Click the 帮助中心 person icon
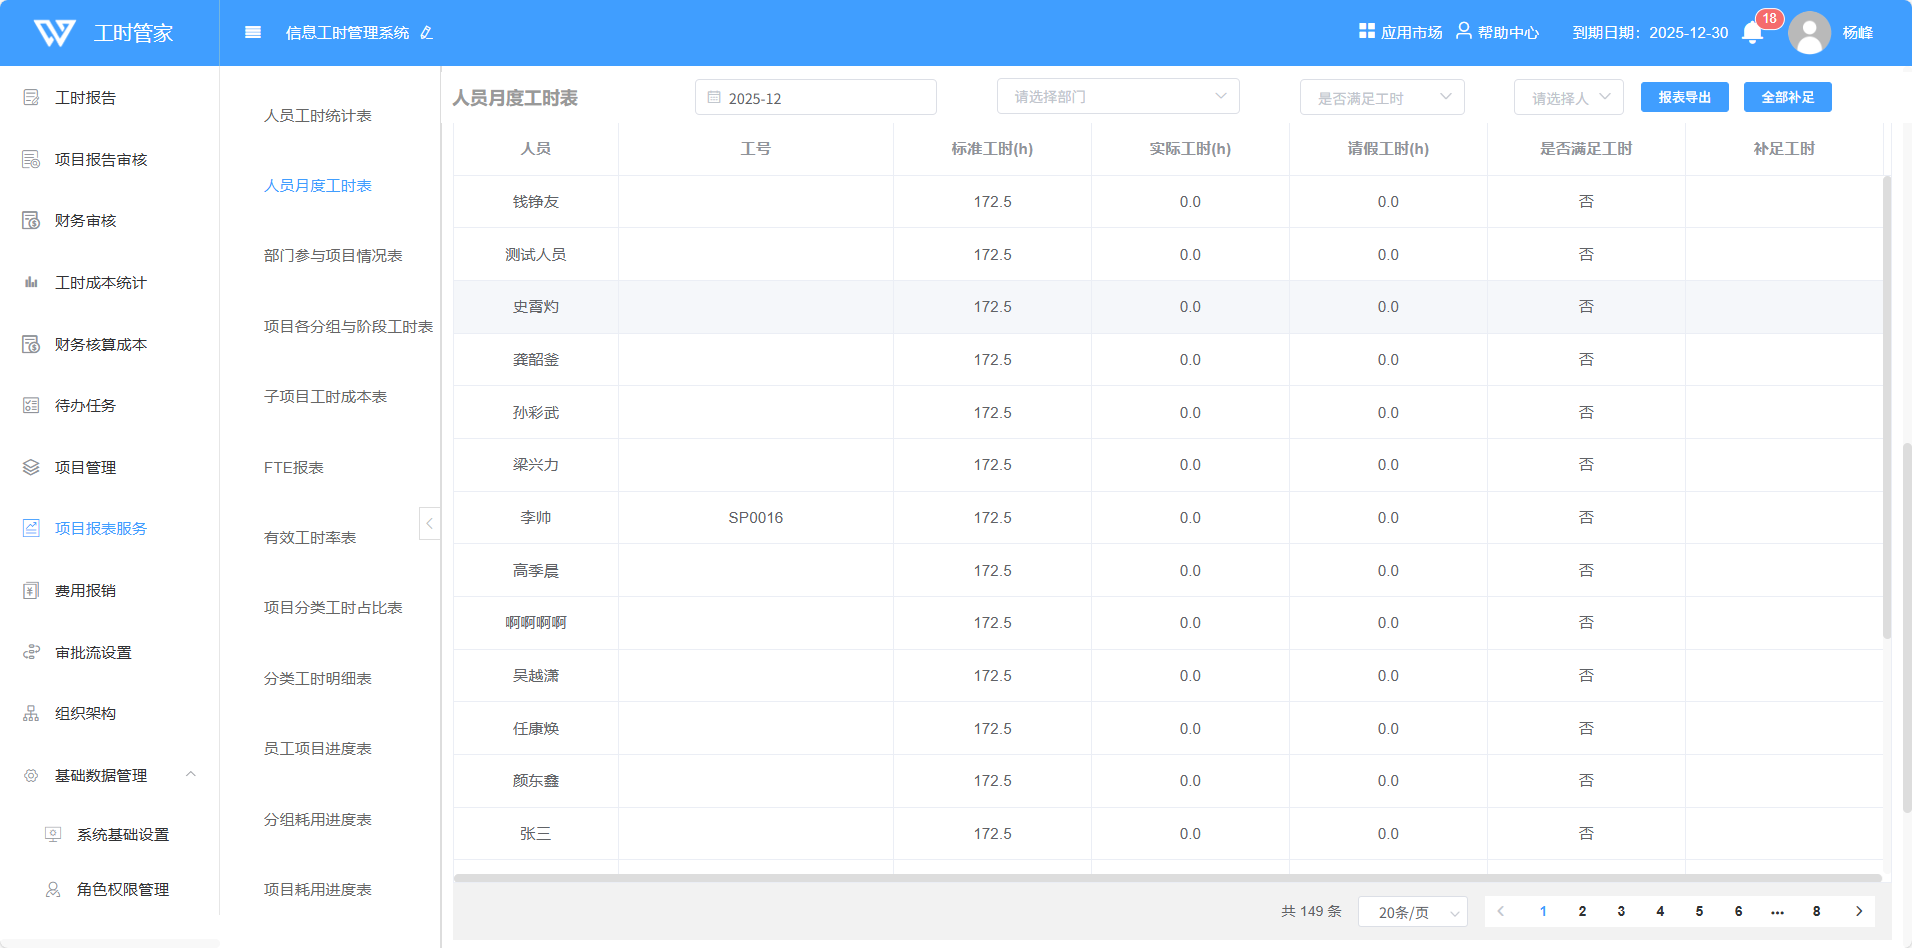 pos(1463,31)
